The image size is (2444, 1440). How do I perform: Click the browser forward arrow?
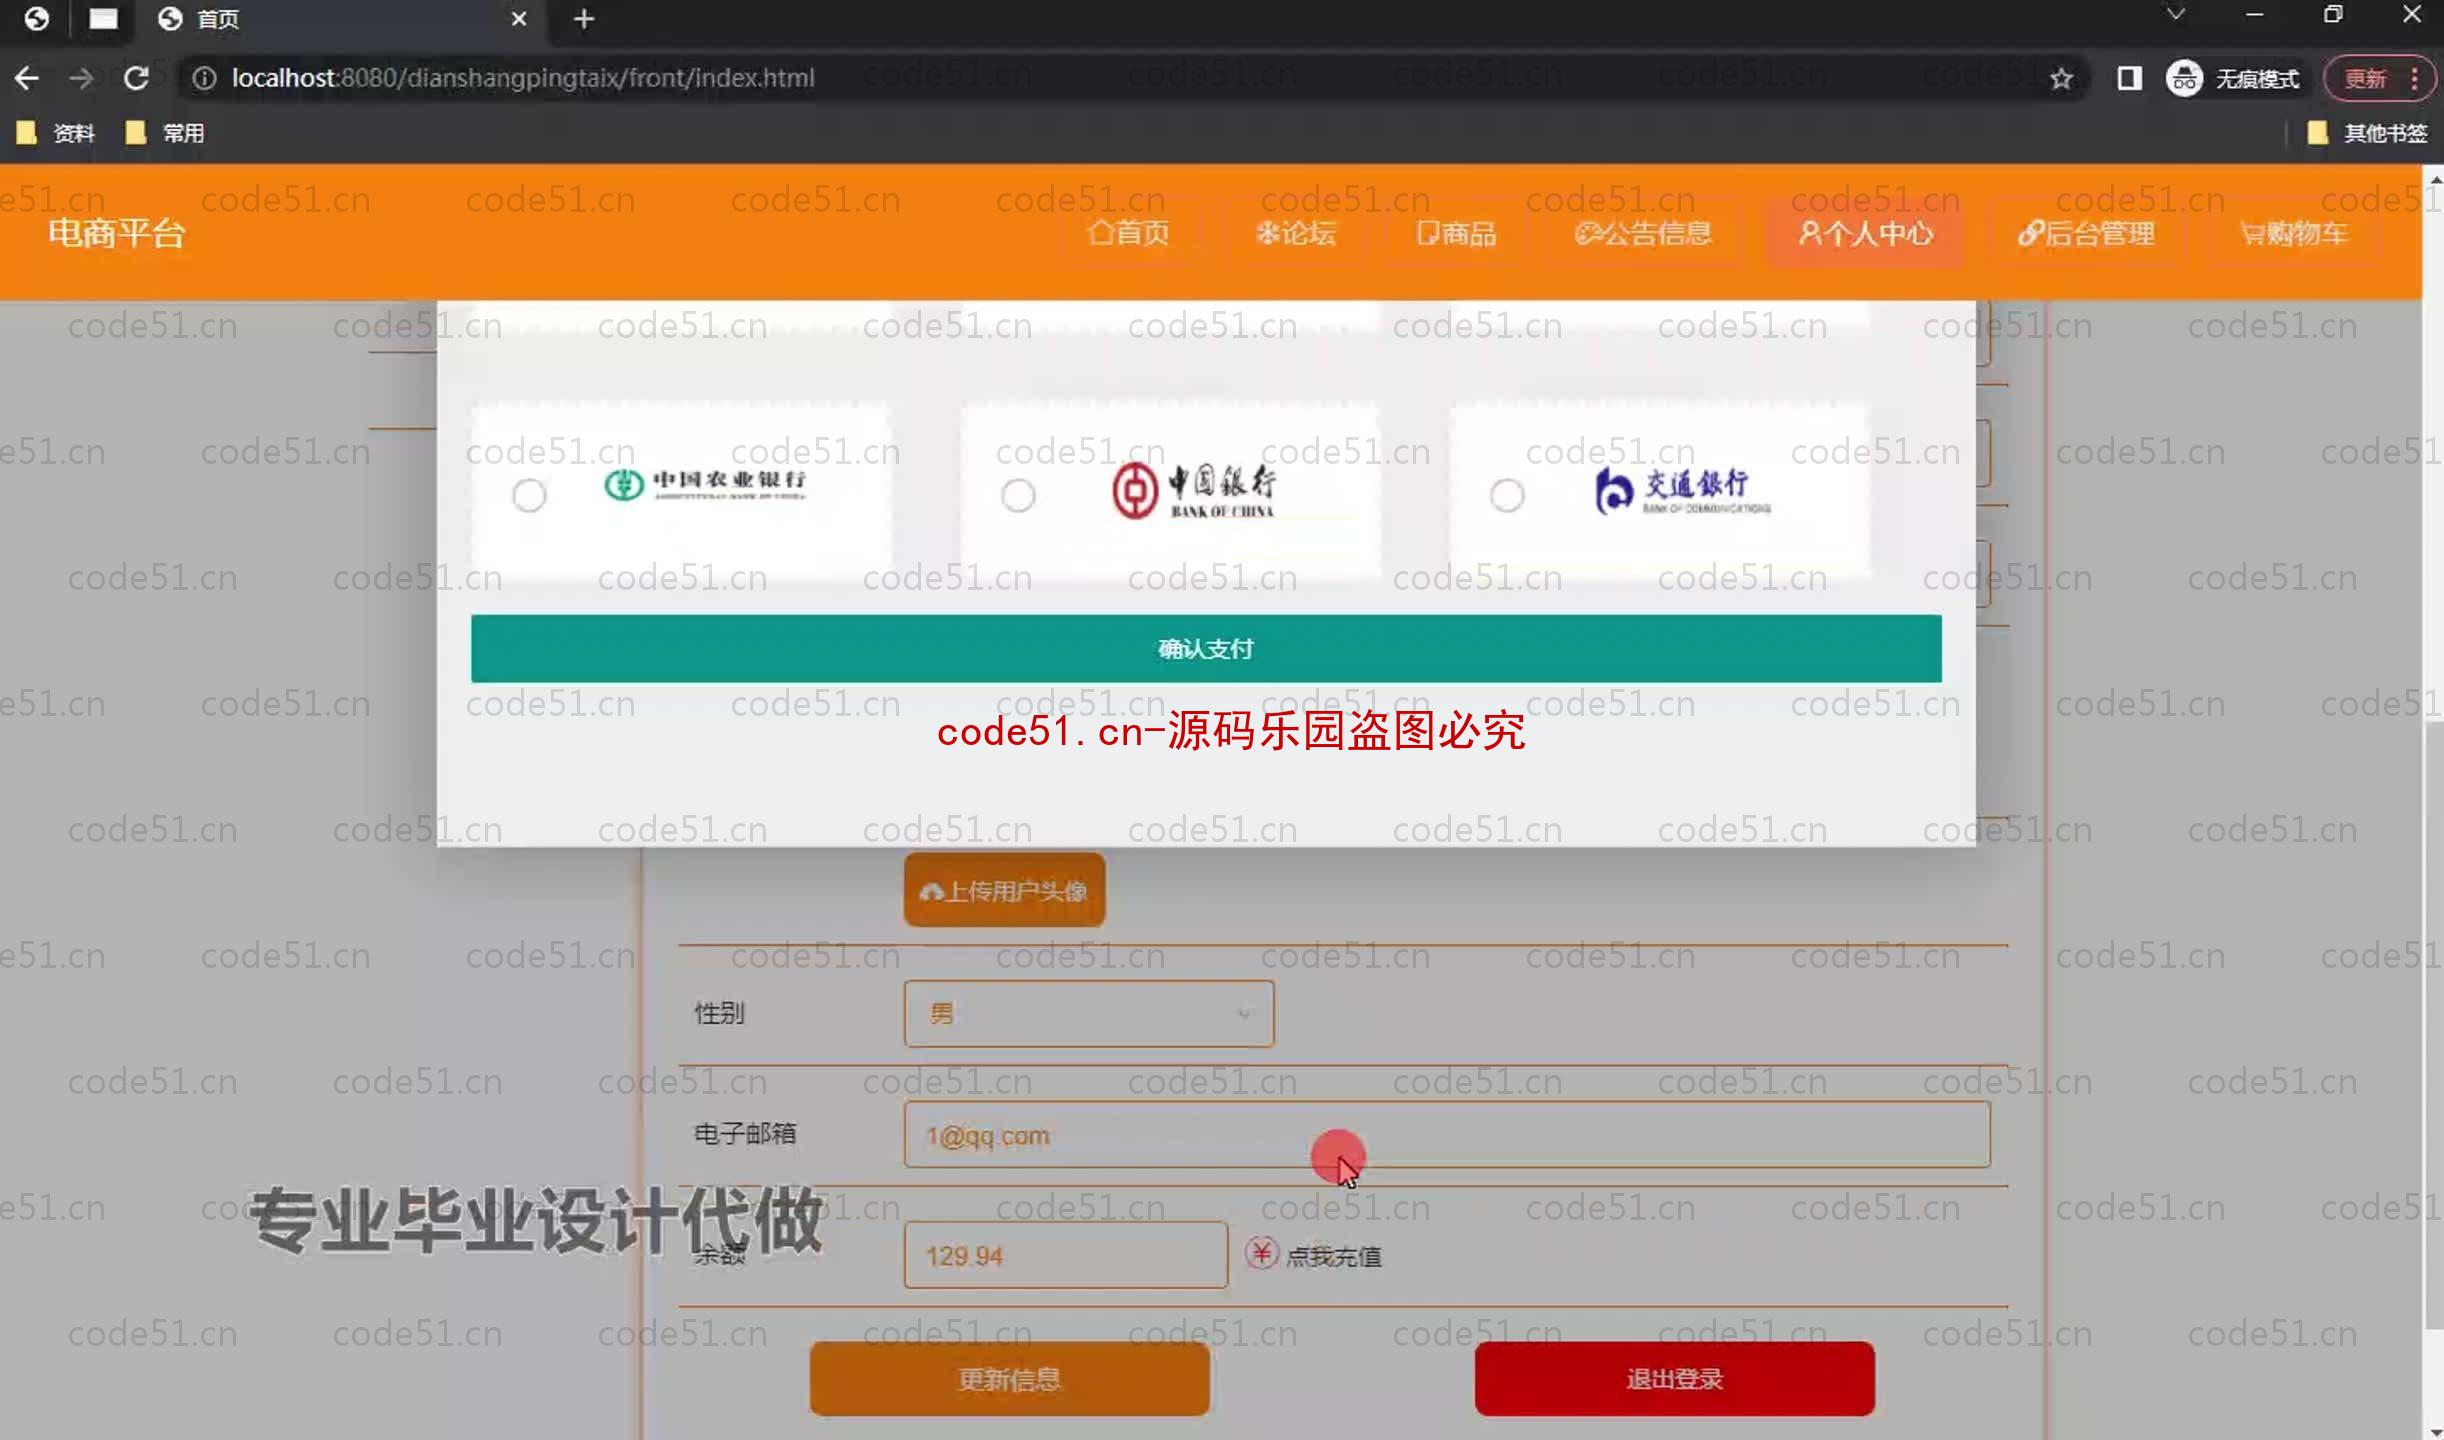click(82, 78)
